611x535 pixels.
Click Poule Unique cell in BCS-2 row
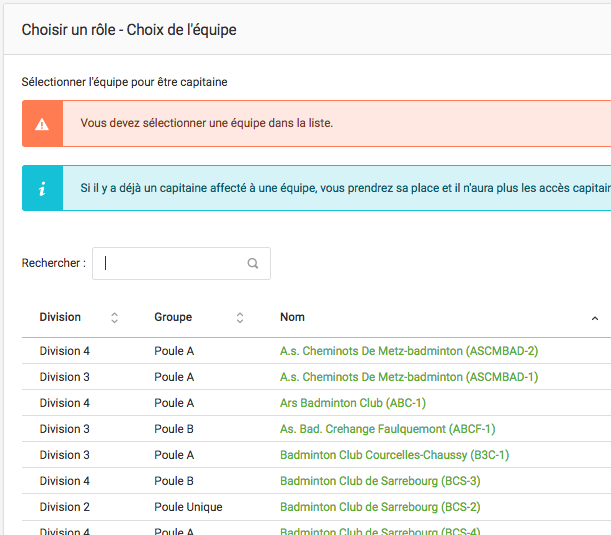point(188,508)
